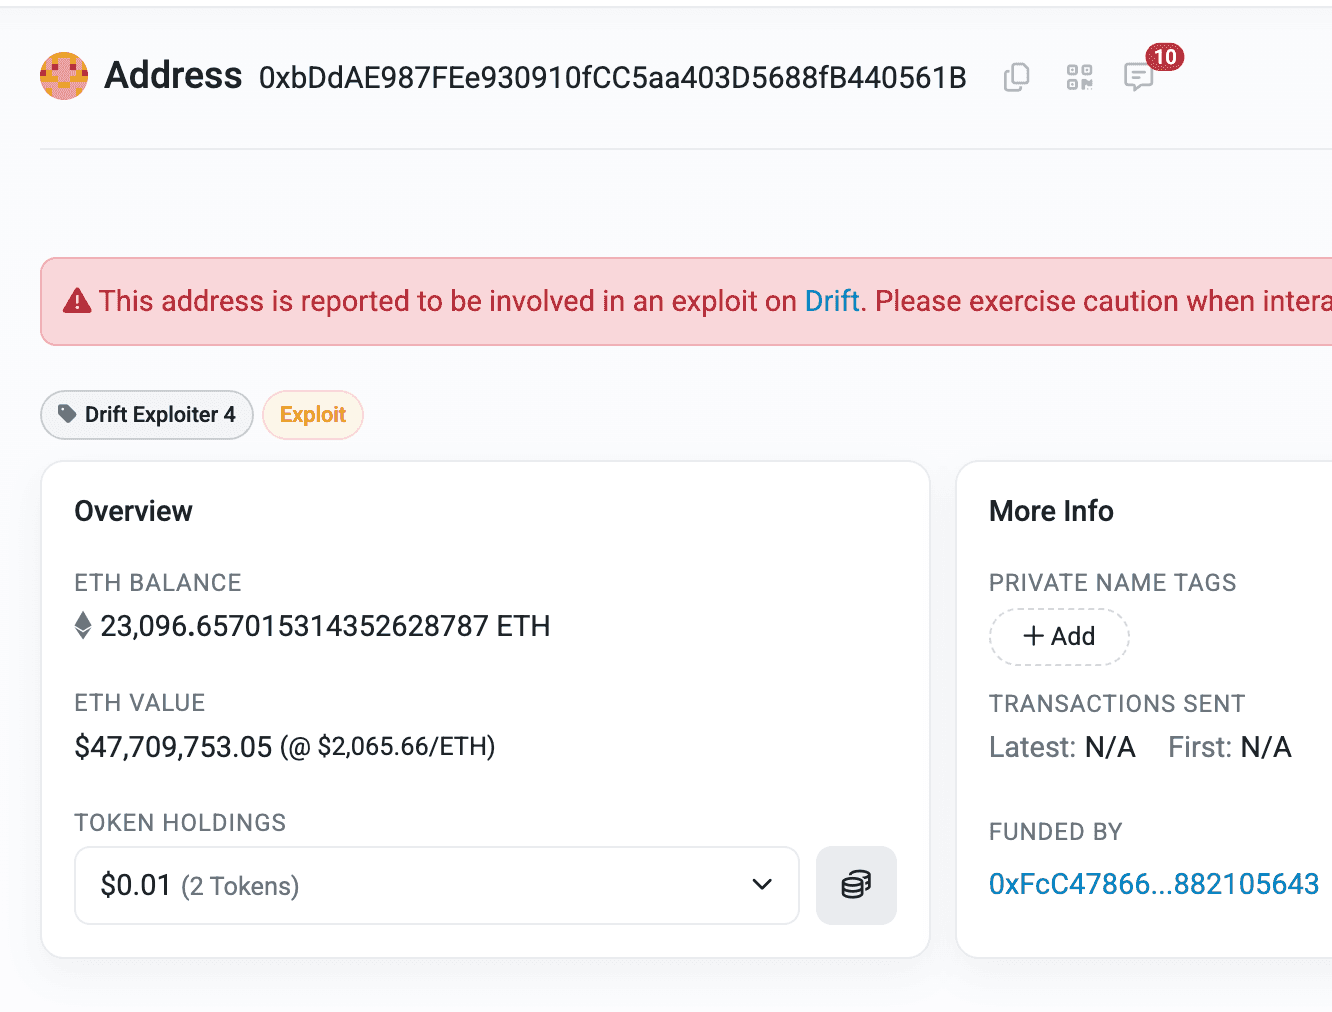1332x1012 pixels.
Task: Click the Exploit label badge
Action: click(312, 414)
